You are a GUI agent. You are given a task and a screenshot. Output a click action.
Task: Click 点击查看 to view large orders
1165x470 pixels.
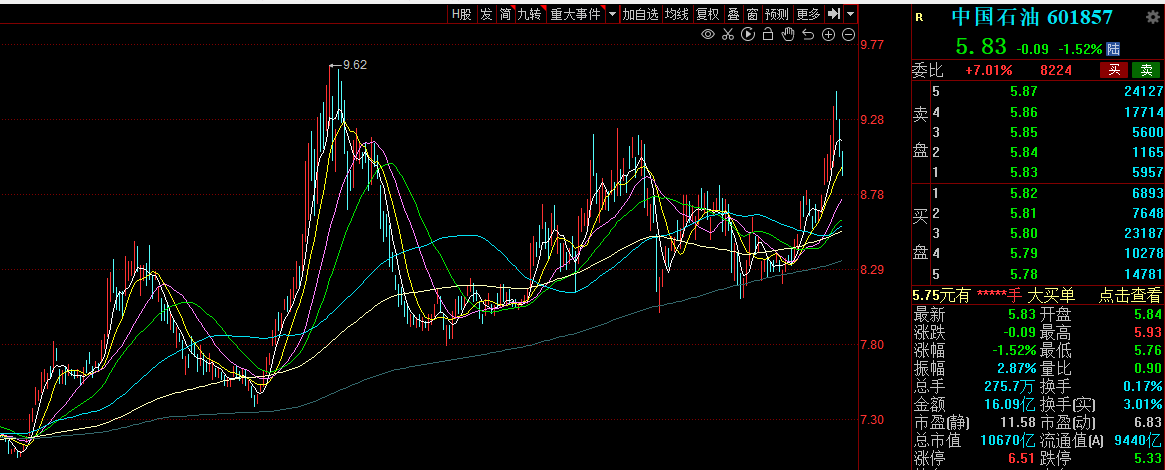coord(1129,296)
